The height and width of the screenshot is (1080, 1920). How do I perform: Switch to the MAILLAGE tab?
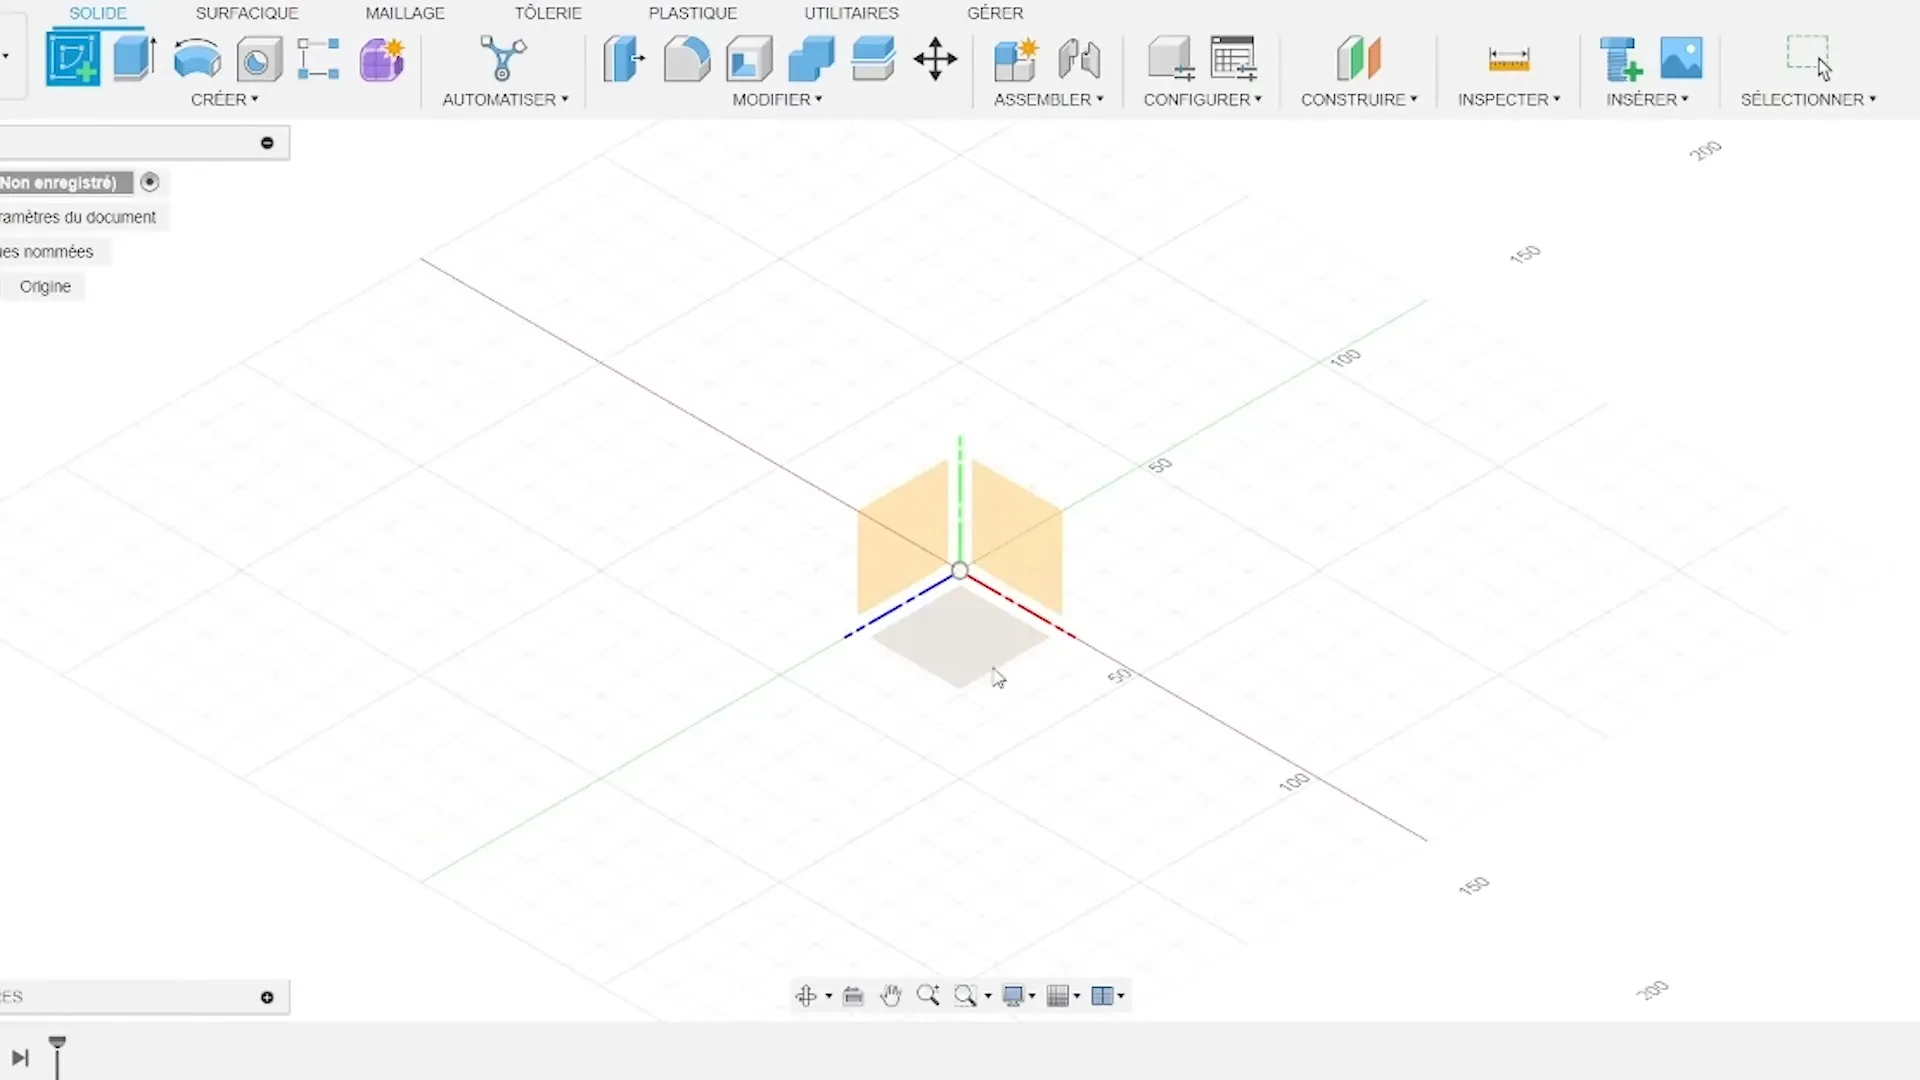click(405, 13)
